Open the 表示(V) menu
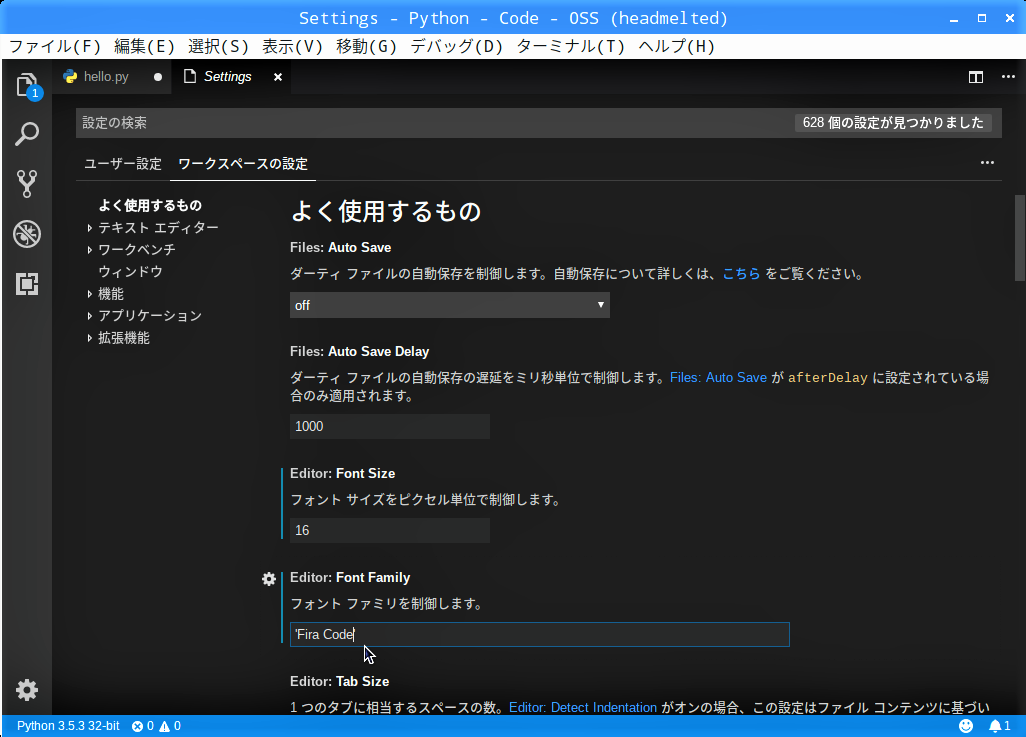This screenshot has height=737, width=1026. click(292, 46)
